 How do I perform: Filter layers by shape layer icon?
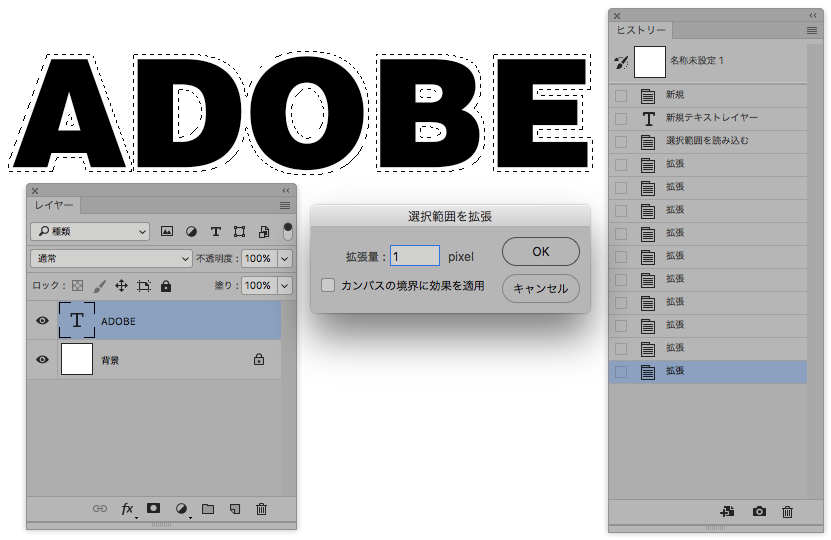click(240, 231)
